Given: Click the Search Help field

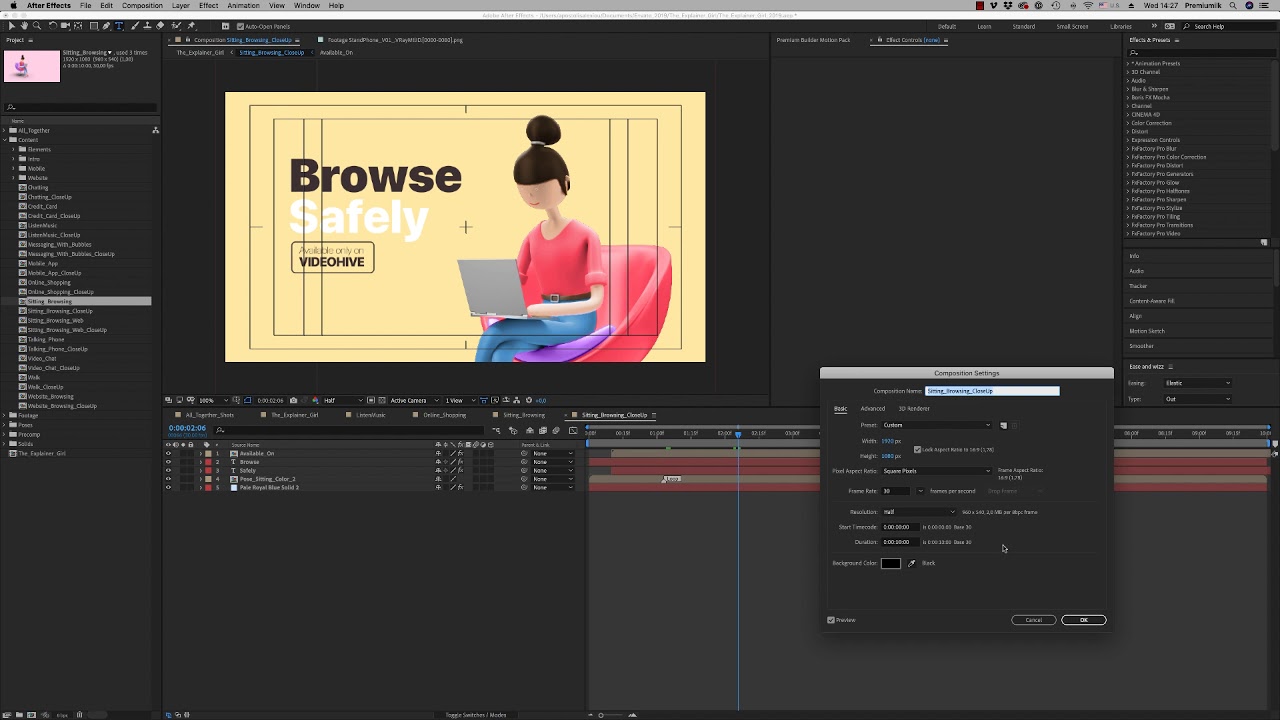Looking at the screenshot, I should [x=1230, y=26].
